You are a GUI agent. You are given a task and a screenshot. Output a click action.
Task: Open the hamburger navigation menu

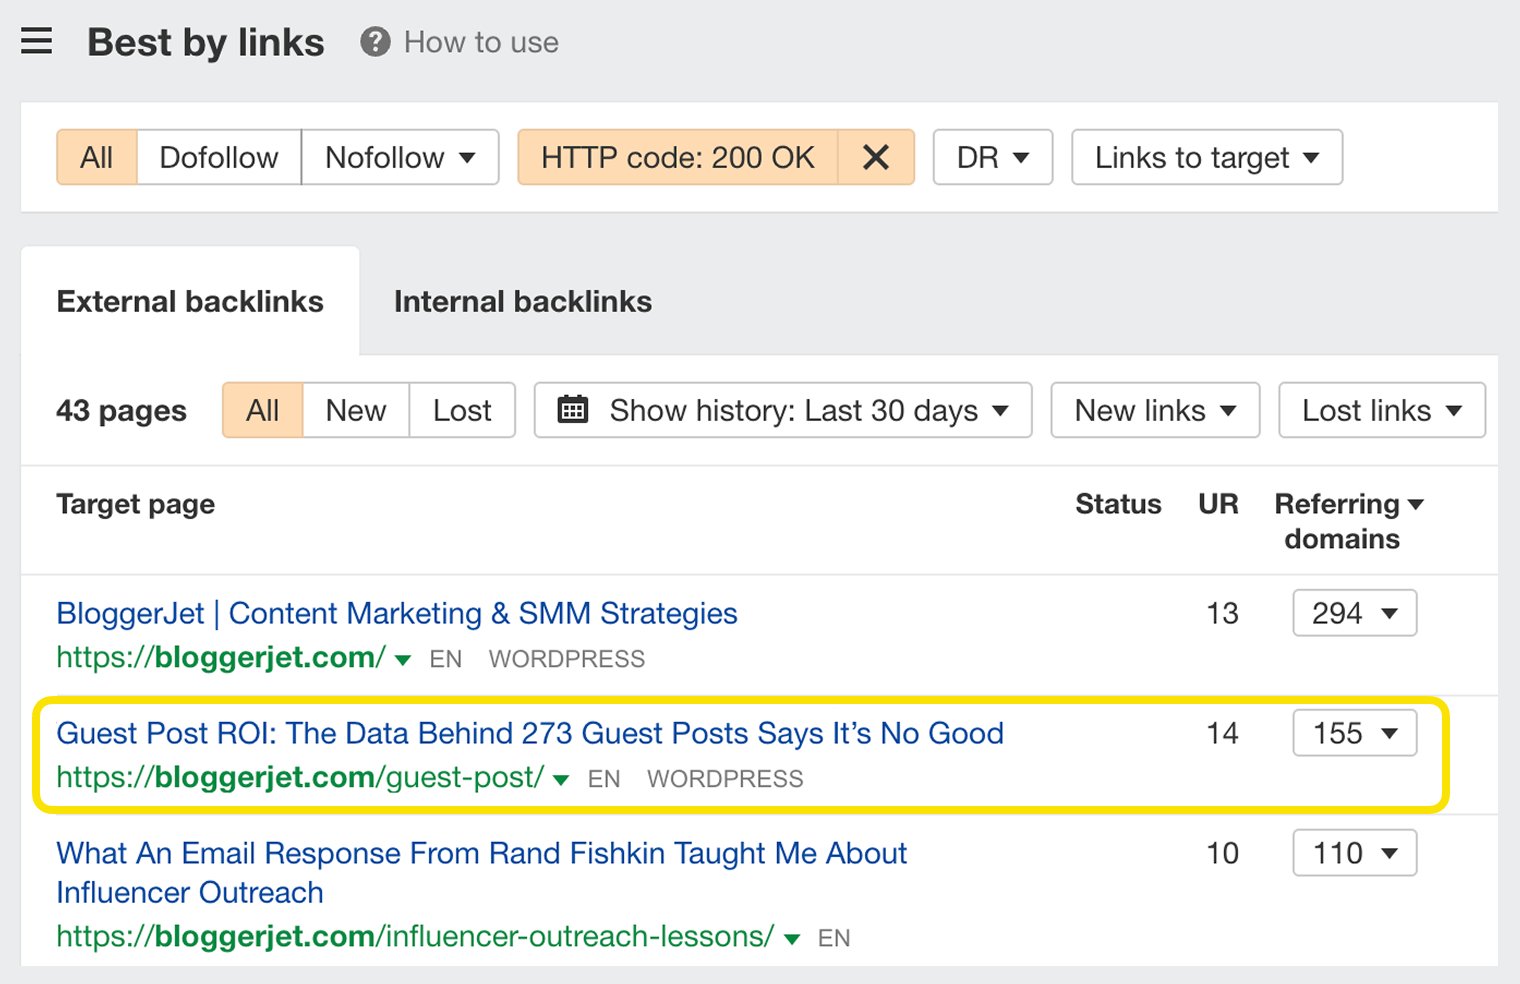pos(37,42)
